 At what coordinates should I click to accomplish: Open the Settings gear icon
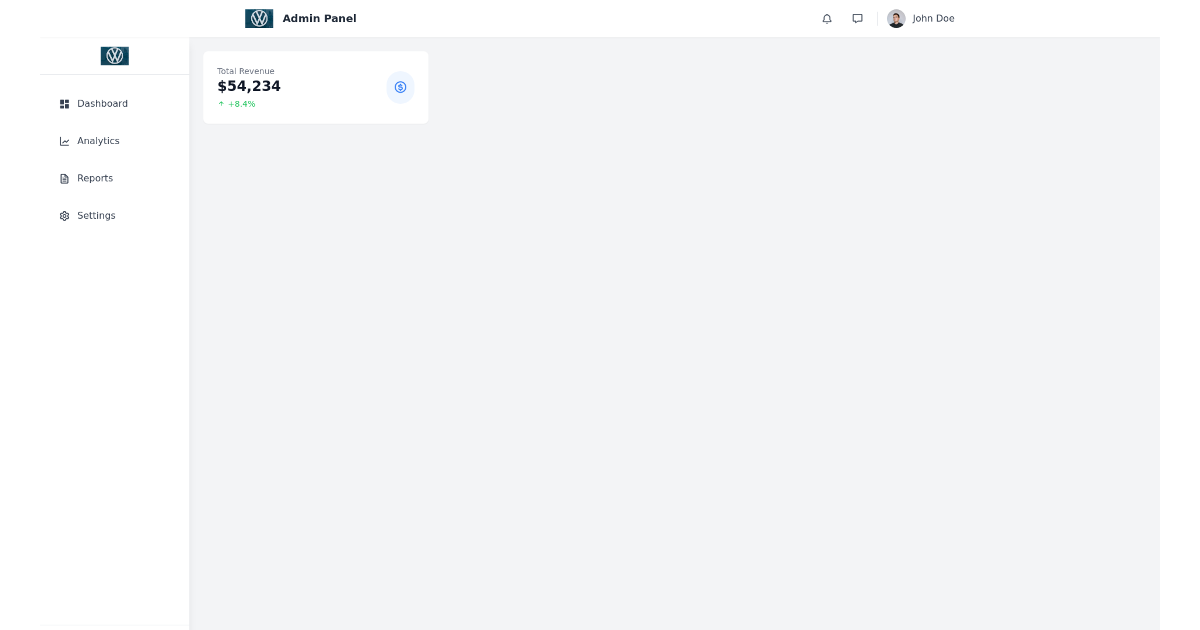[64, 215]
